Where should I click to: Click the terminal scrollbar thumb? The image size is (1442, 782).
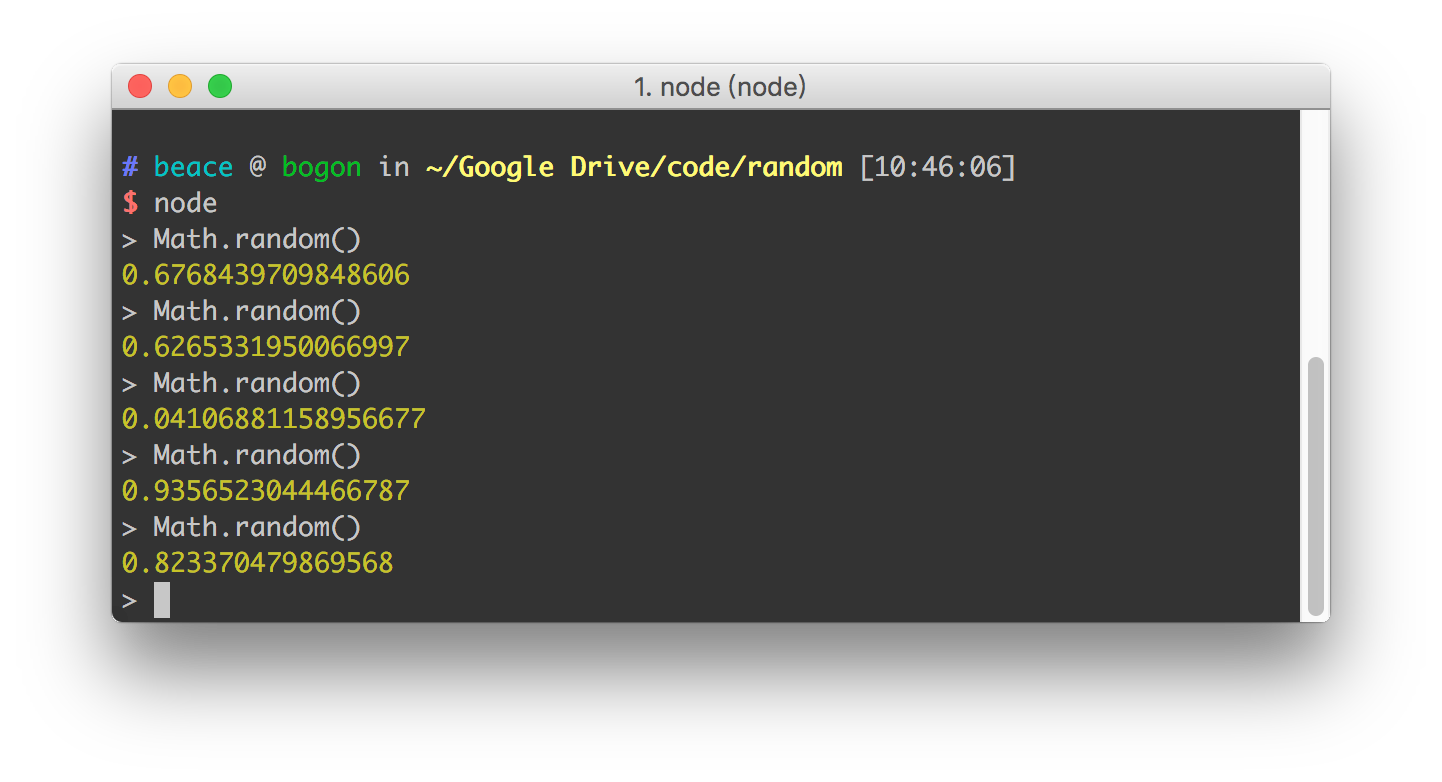coord(1316,486)
